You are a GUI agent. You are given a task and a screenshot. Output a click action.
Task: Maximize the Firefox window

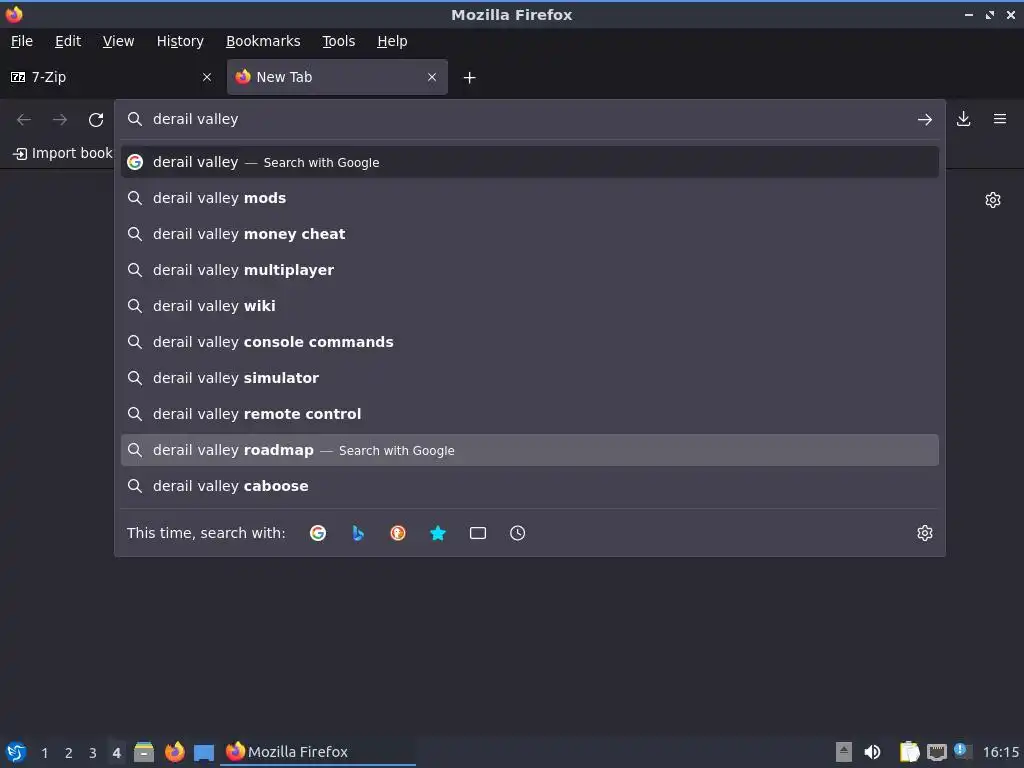click(x=990, y=14)
